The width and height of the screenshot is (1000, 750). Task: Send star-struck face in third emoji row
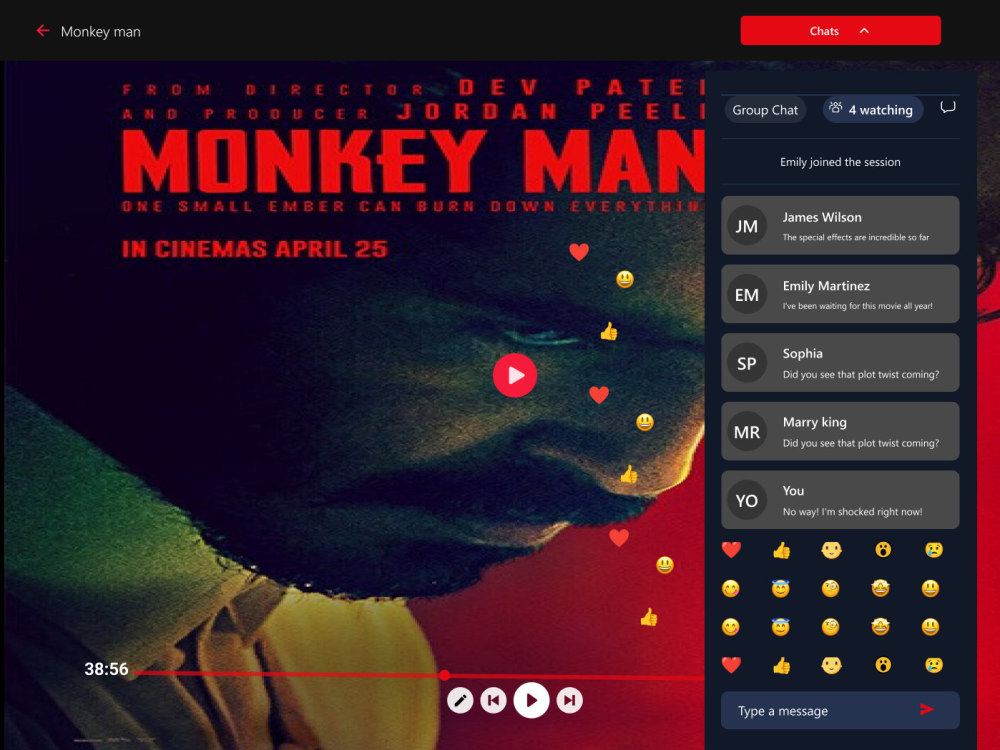coord(880,627)
